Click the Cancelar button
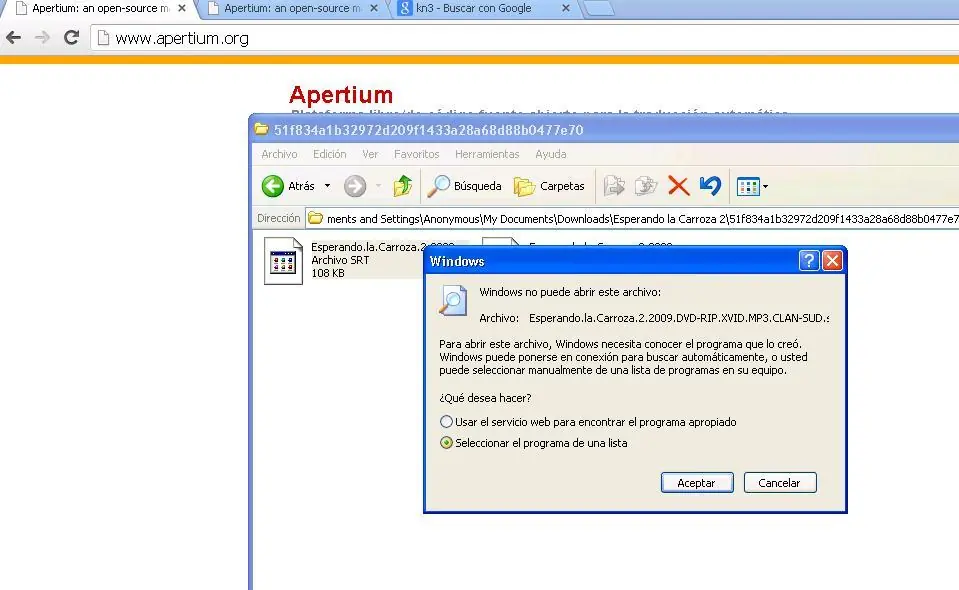 point(780,482)
